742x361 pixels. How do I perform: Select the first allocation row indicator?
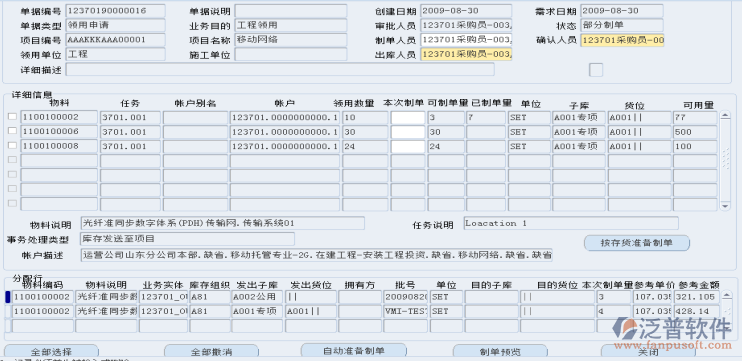[7, 297]
